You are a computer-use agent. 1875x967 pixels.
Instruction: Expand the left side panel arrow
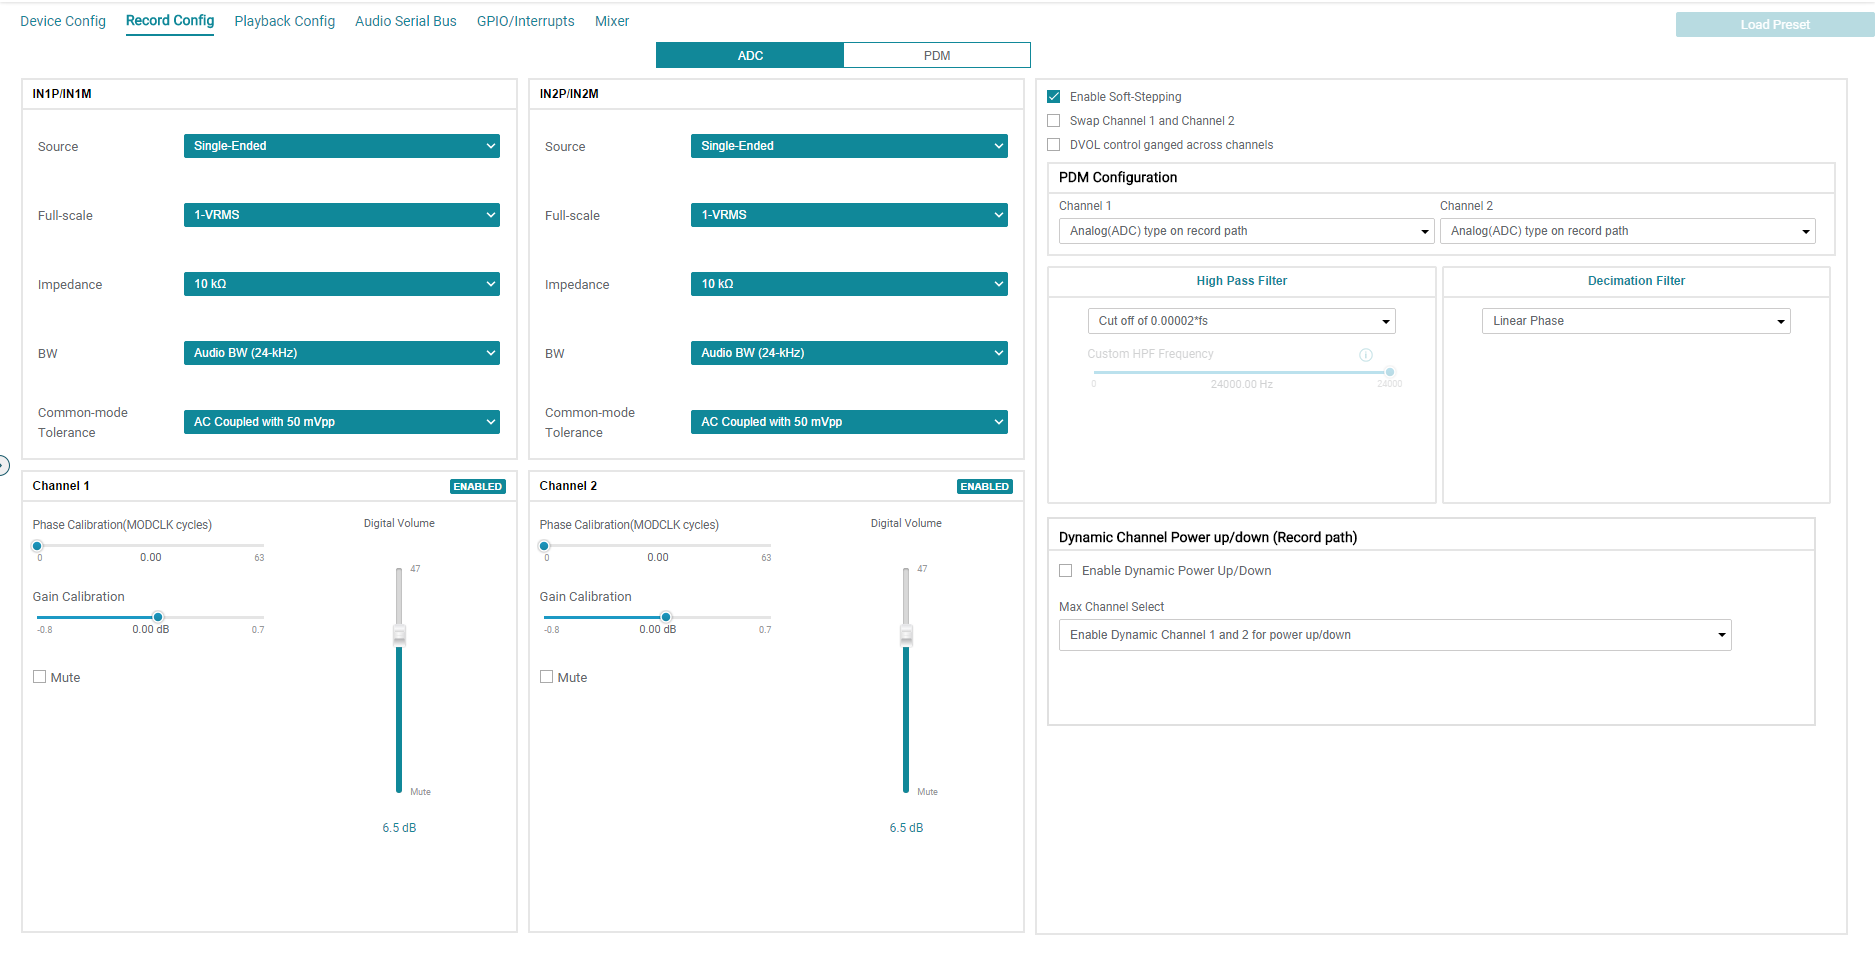[3, 465]
